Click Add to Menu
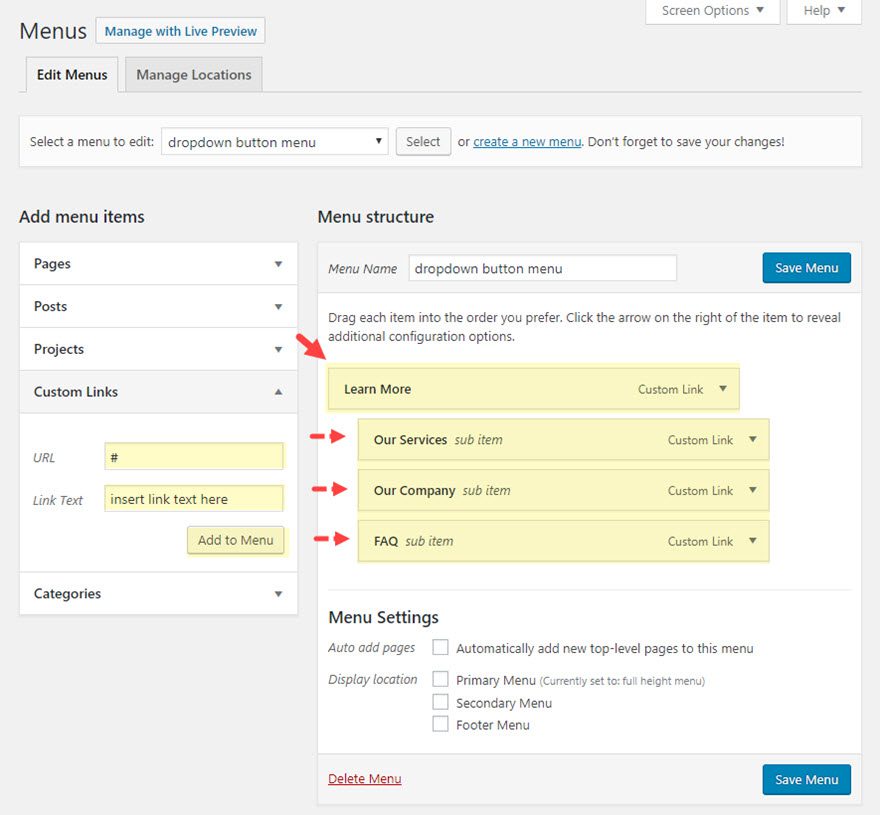The image size is (880, 815). tap(235, 539)
